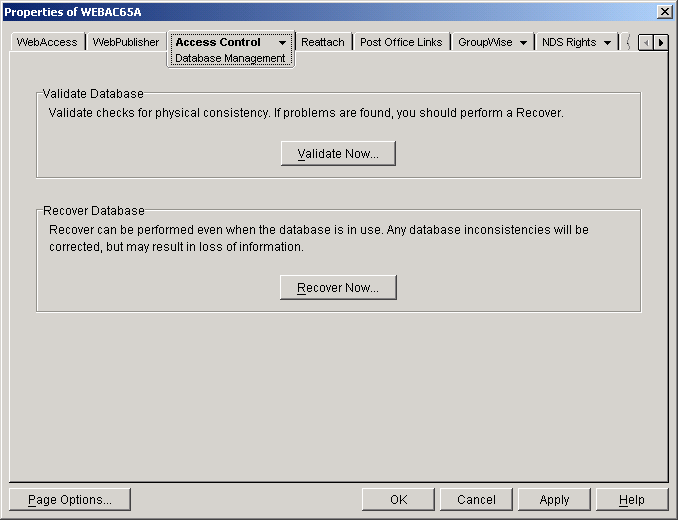Click the Properties of WEBAC65A title text
Screen dimensions: 678x520
tap(73, 12)
